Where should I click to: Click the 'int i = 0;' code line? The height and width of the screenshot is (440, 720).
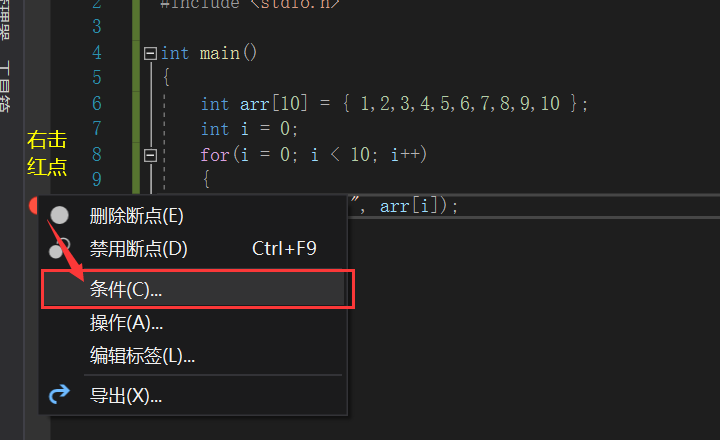point(249,129)
